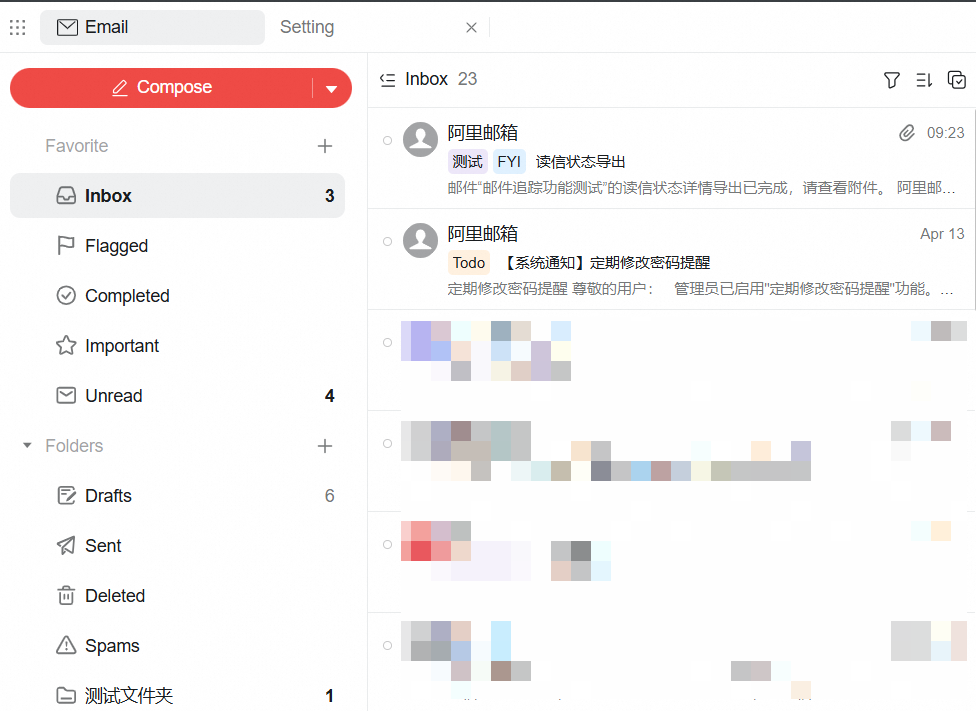This screenshot has height=711, width=976.
Task: Open the email 【系统通知】定期修改密码提醒
Action: 671,259
